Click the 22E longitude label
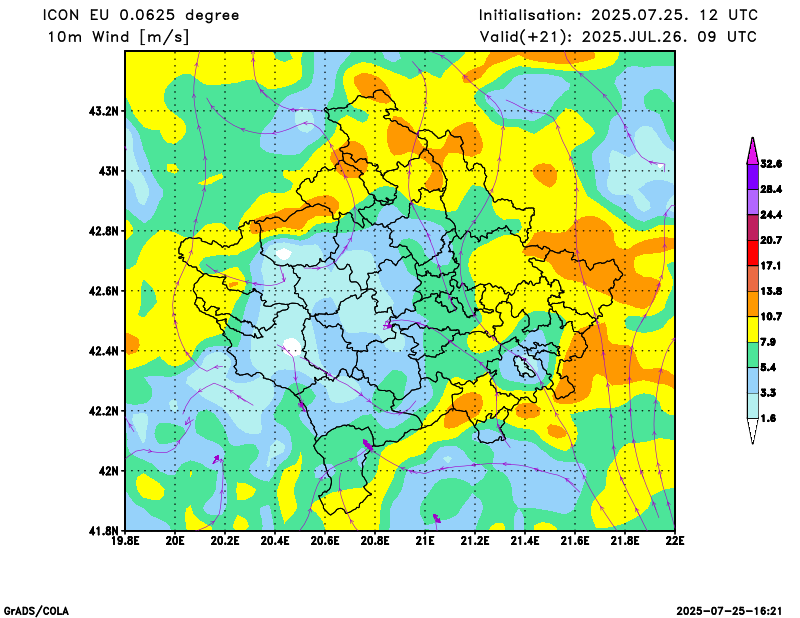Screen dimensions: 800x618 point(675,540)
